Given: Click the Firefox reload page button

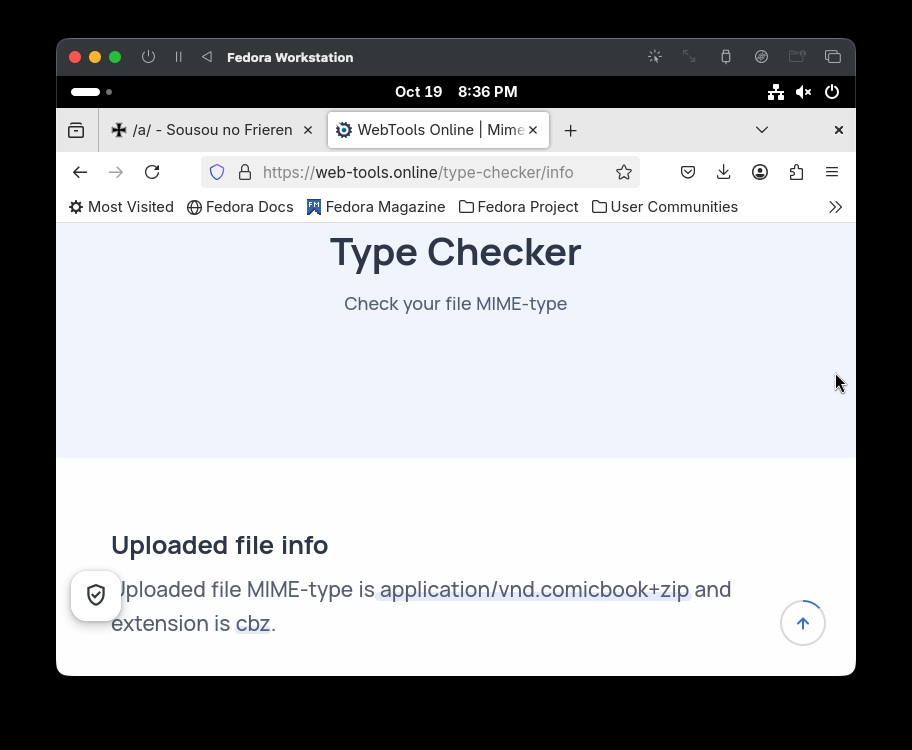Looking at the screenshot, I should (152, 172).
